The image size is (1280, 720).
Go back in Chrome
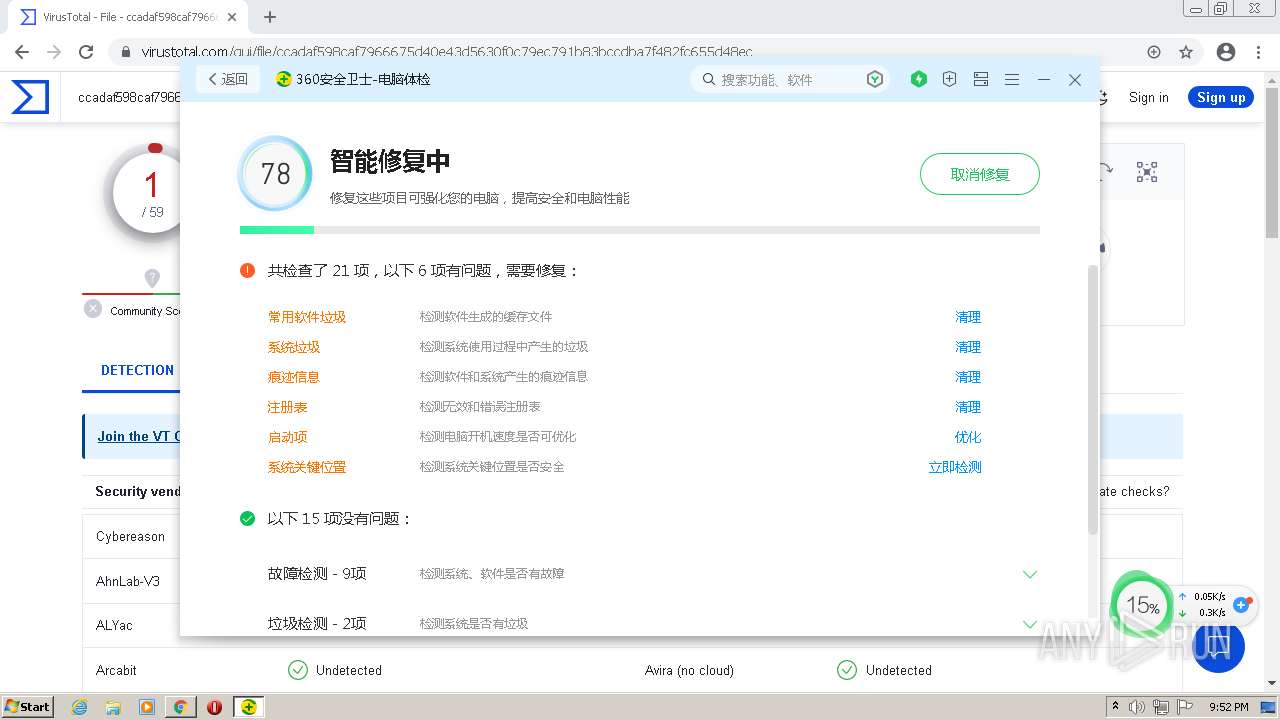(x=22, y=52)
